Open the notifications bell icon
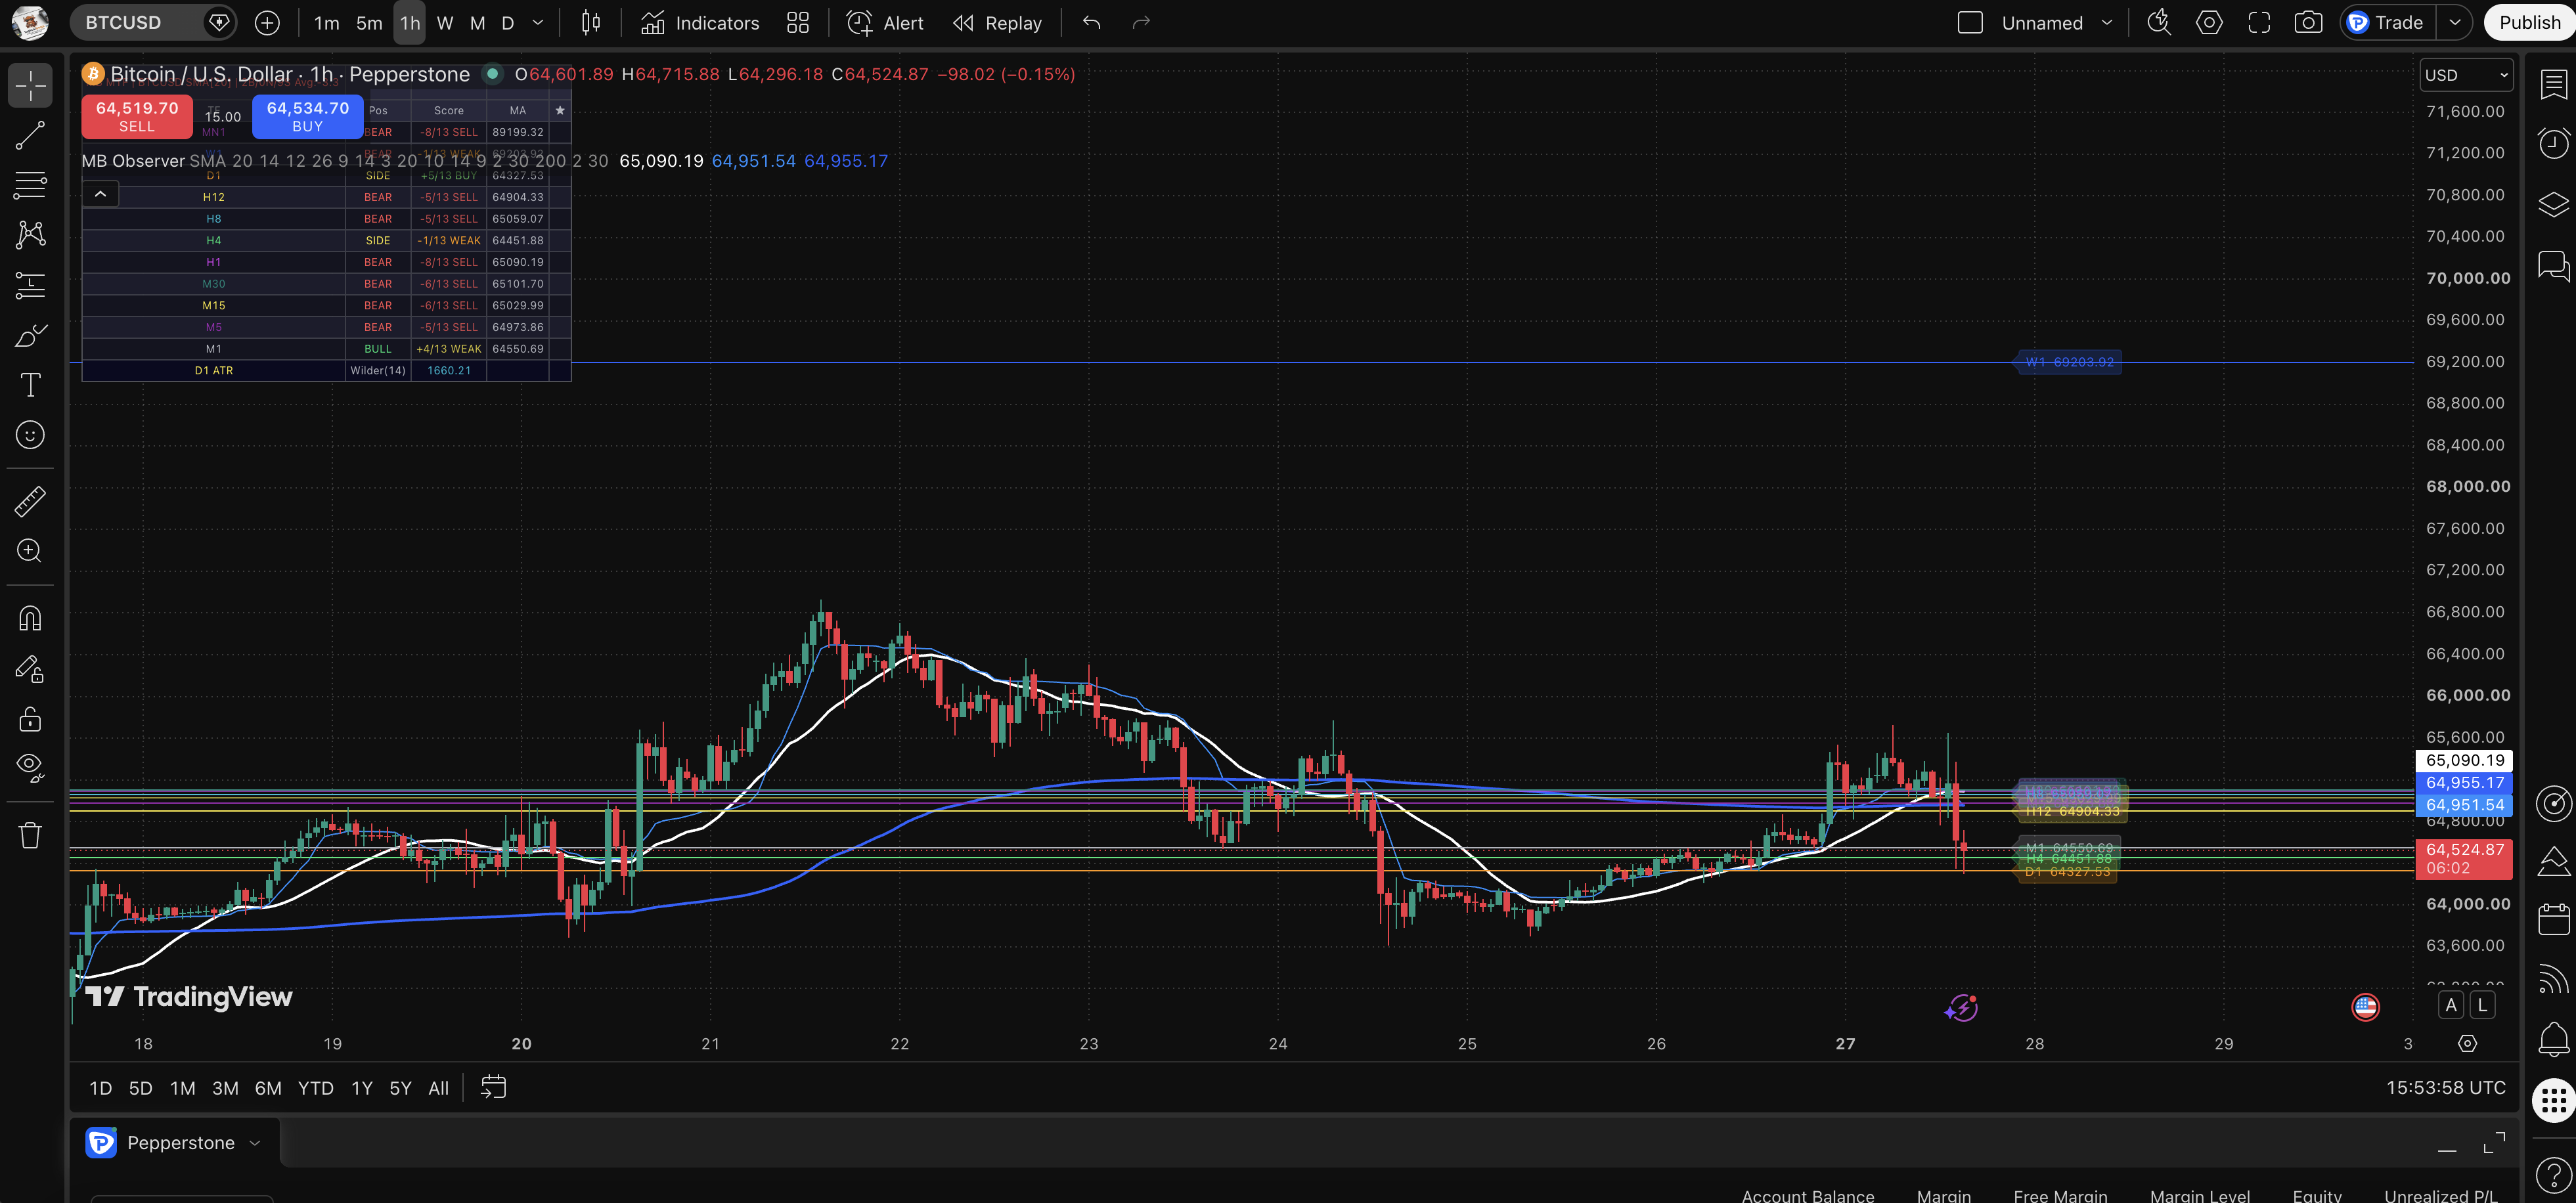Viewport: 2576px width, 1203px height. tap(2553, 1040)
